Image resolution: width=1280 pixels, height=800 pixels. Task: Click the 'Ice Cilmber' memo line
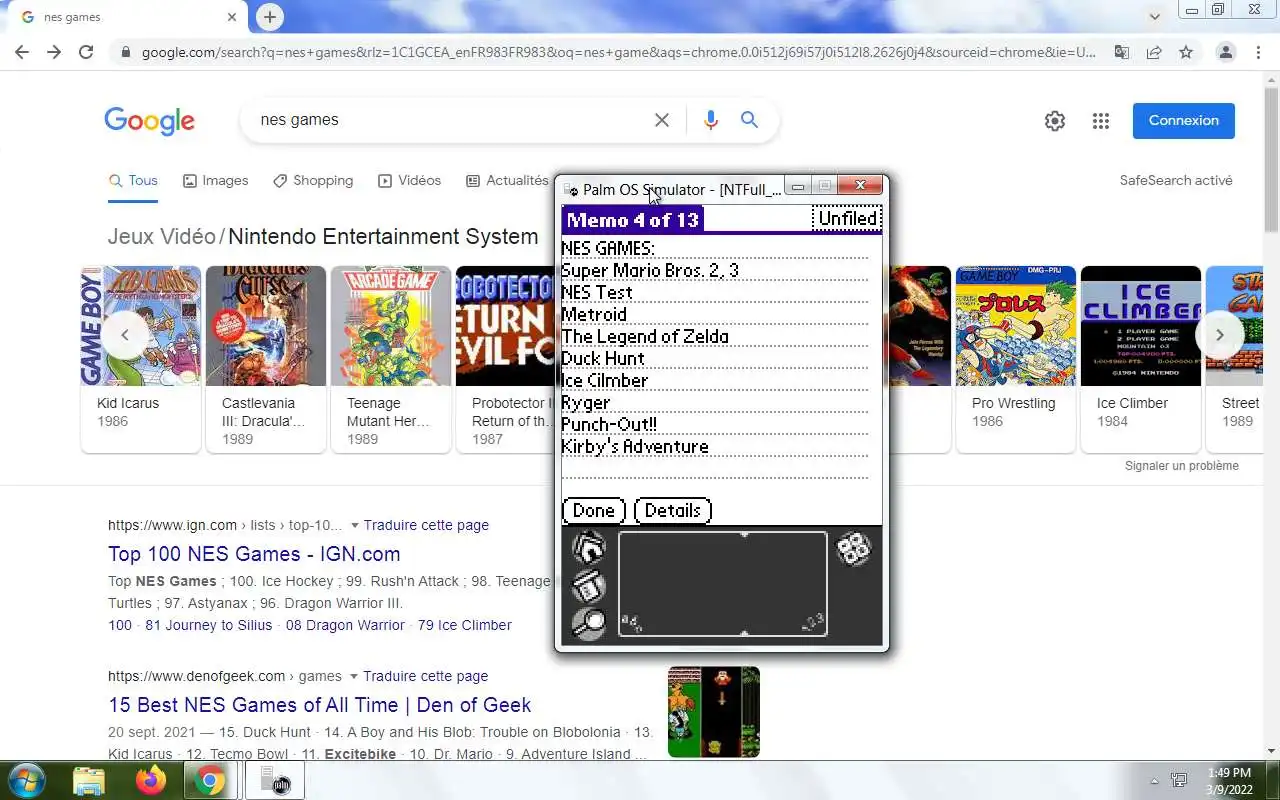click(x=605, y=380)
